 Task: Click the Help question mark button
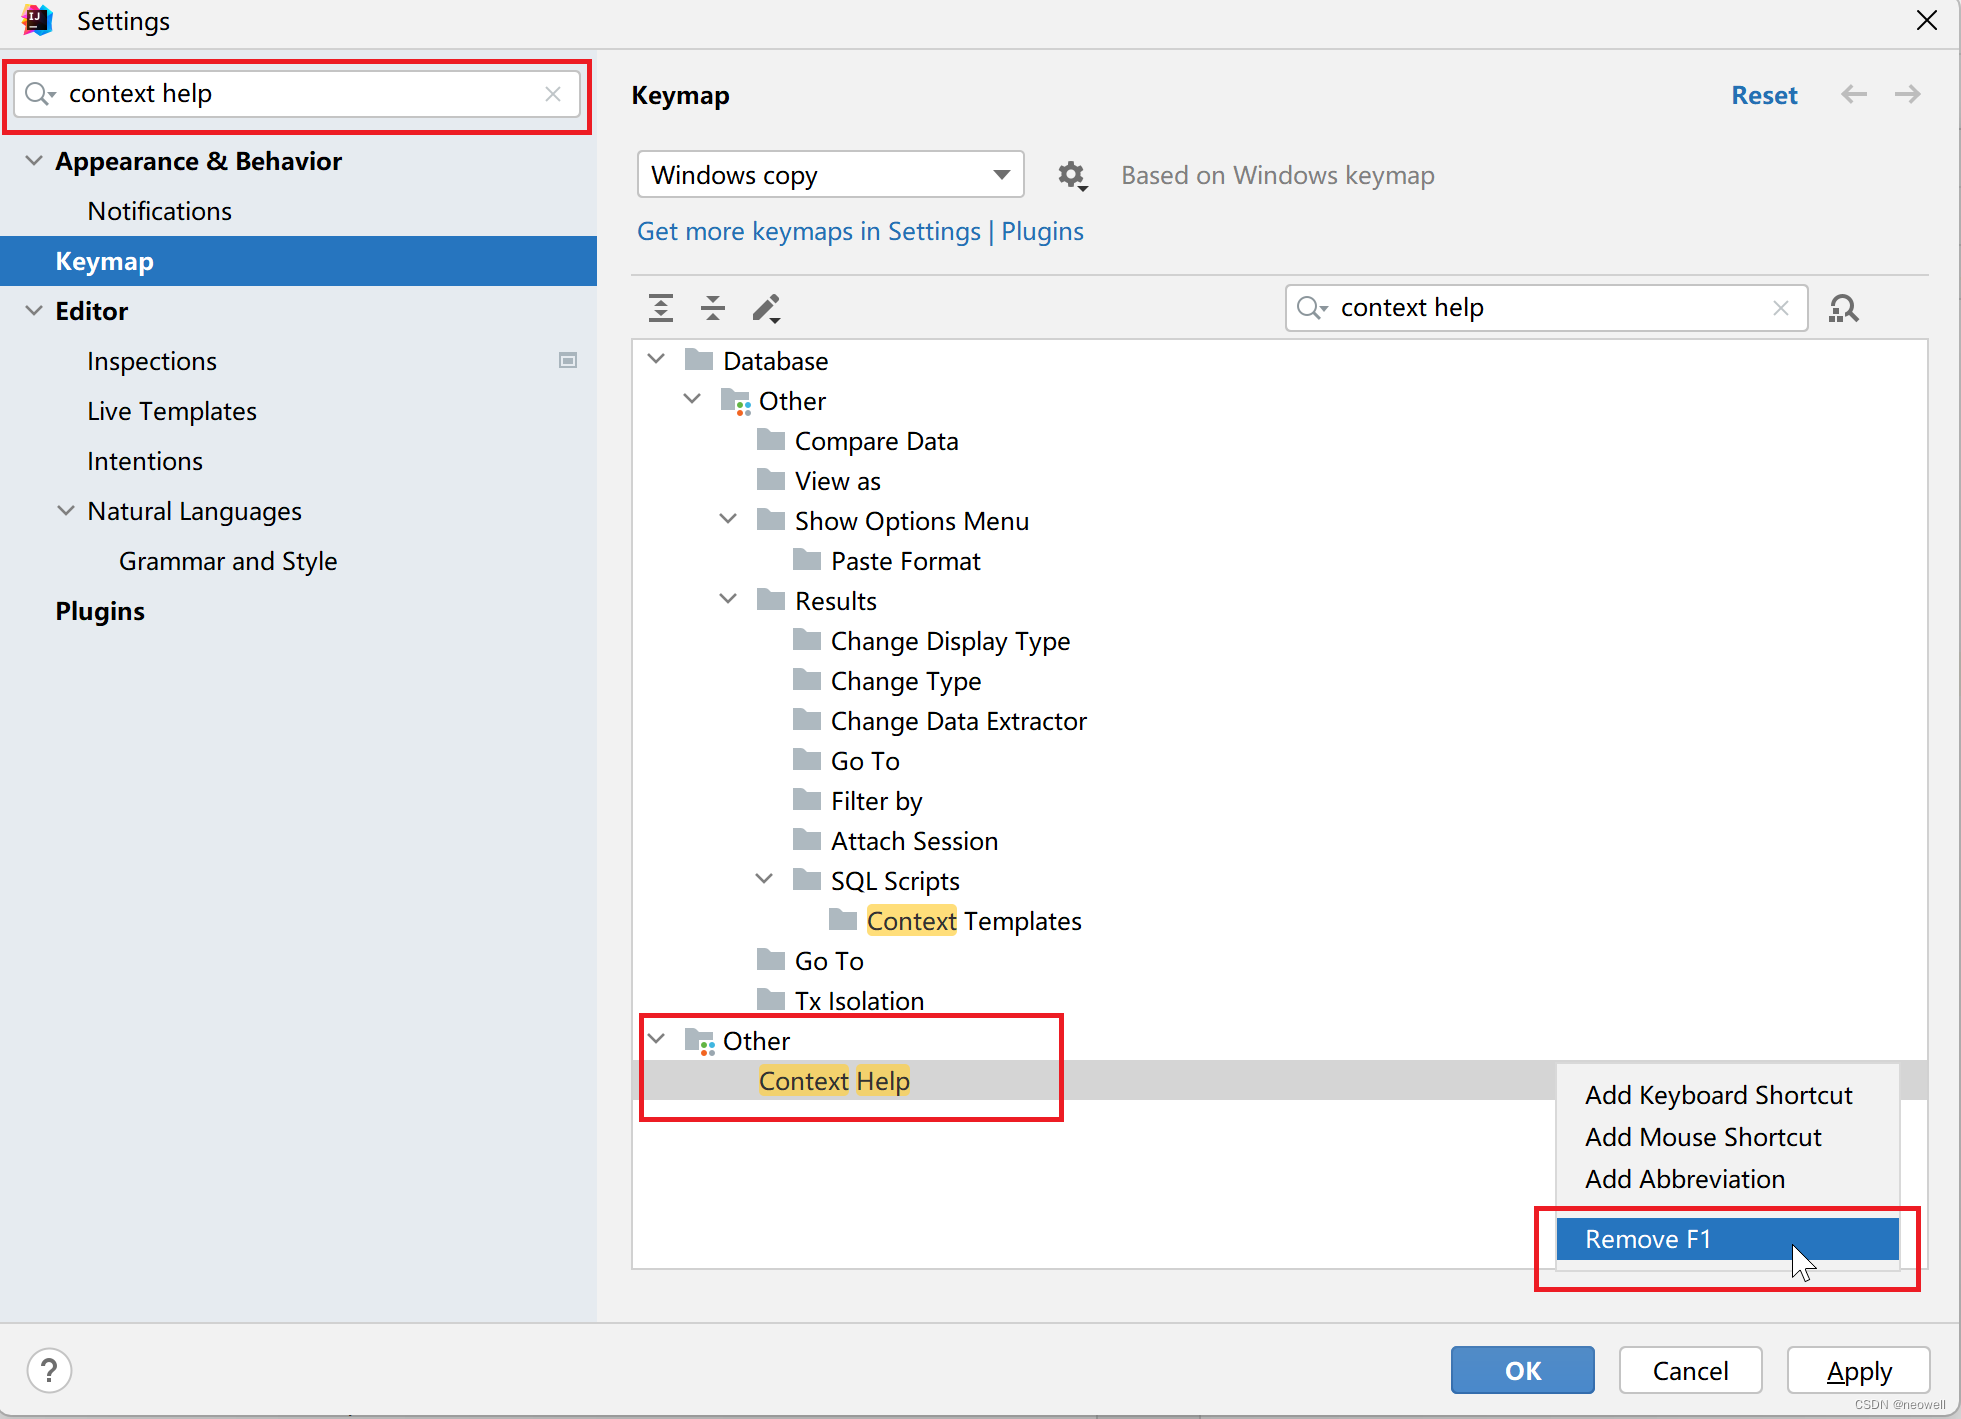point(49,1370)
